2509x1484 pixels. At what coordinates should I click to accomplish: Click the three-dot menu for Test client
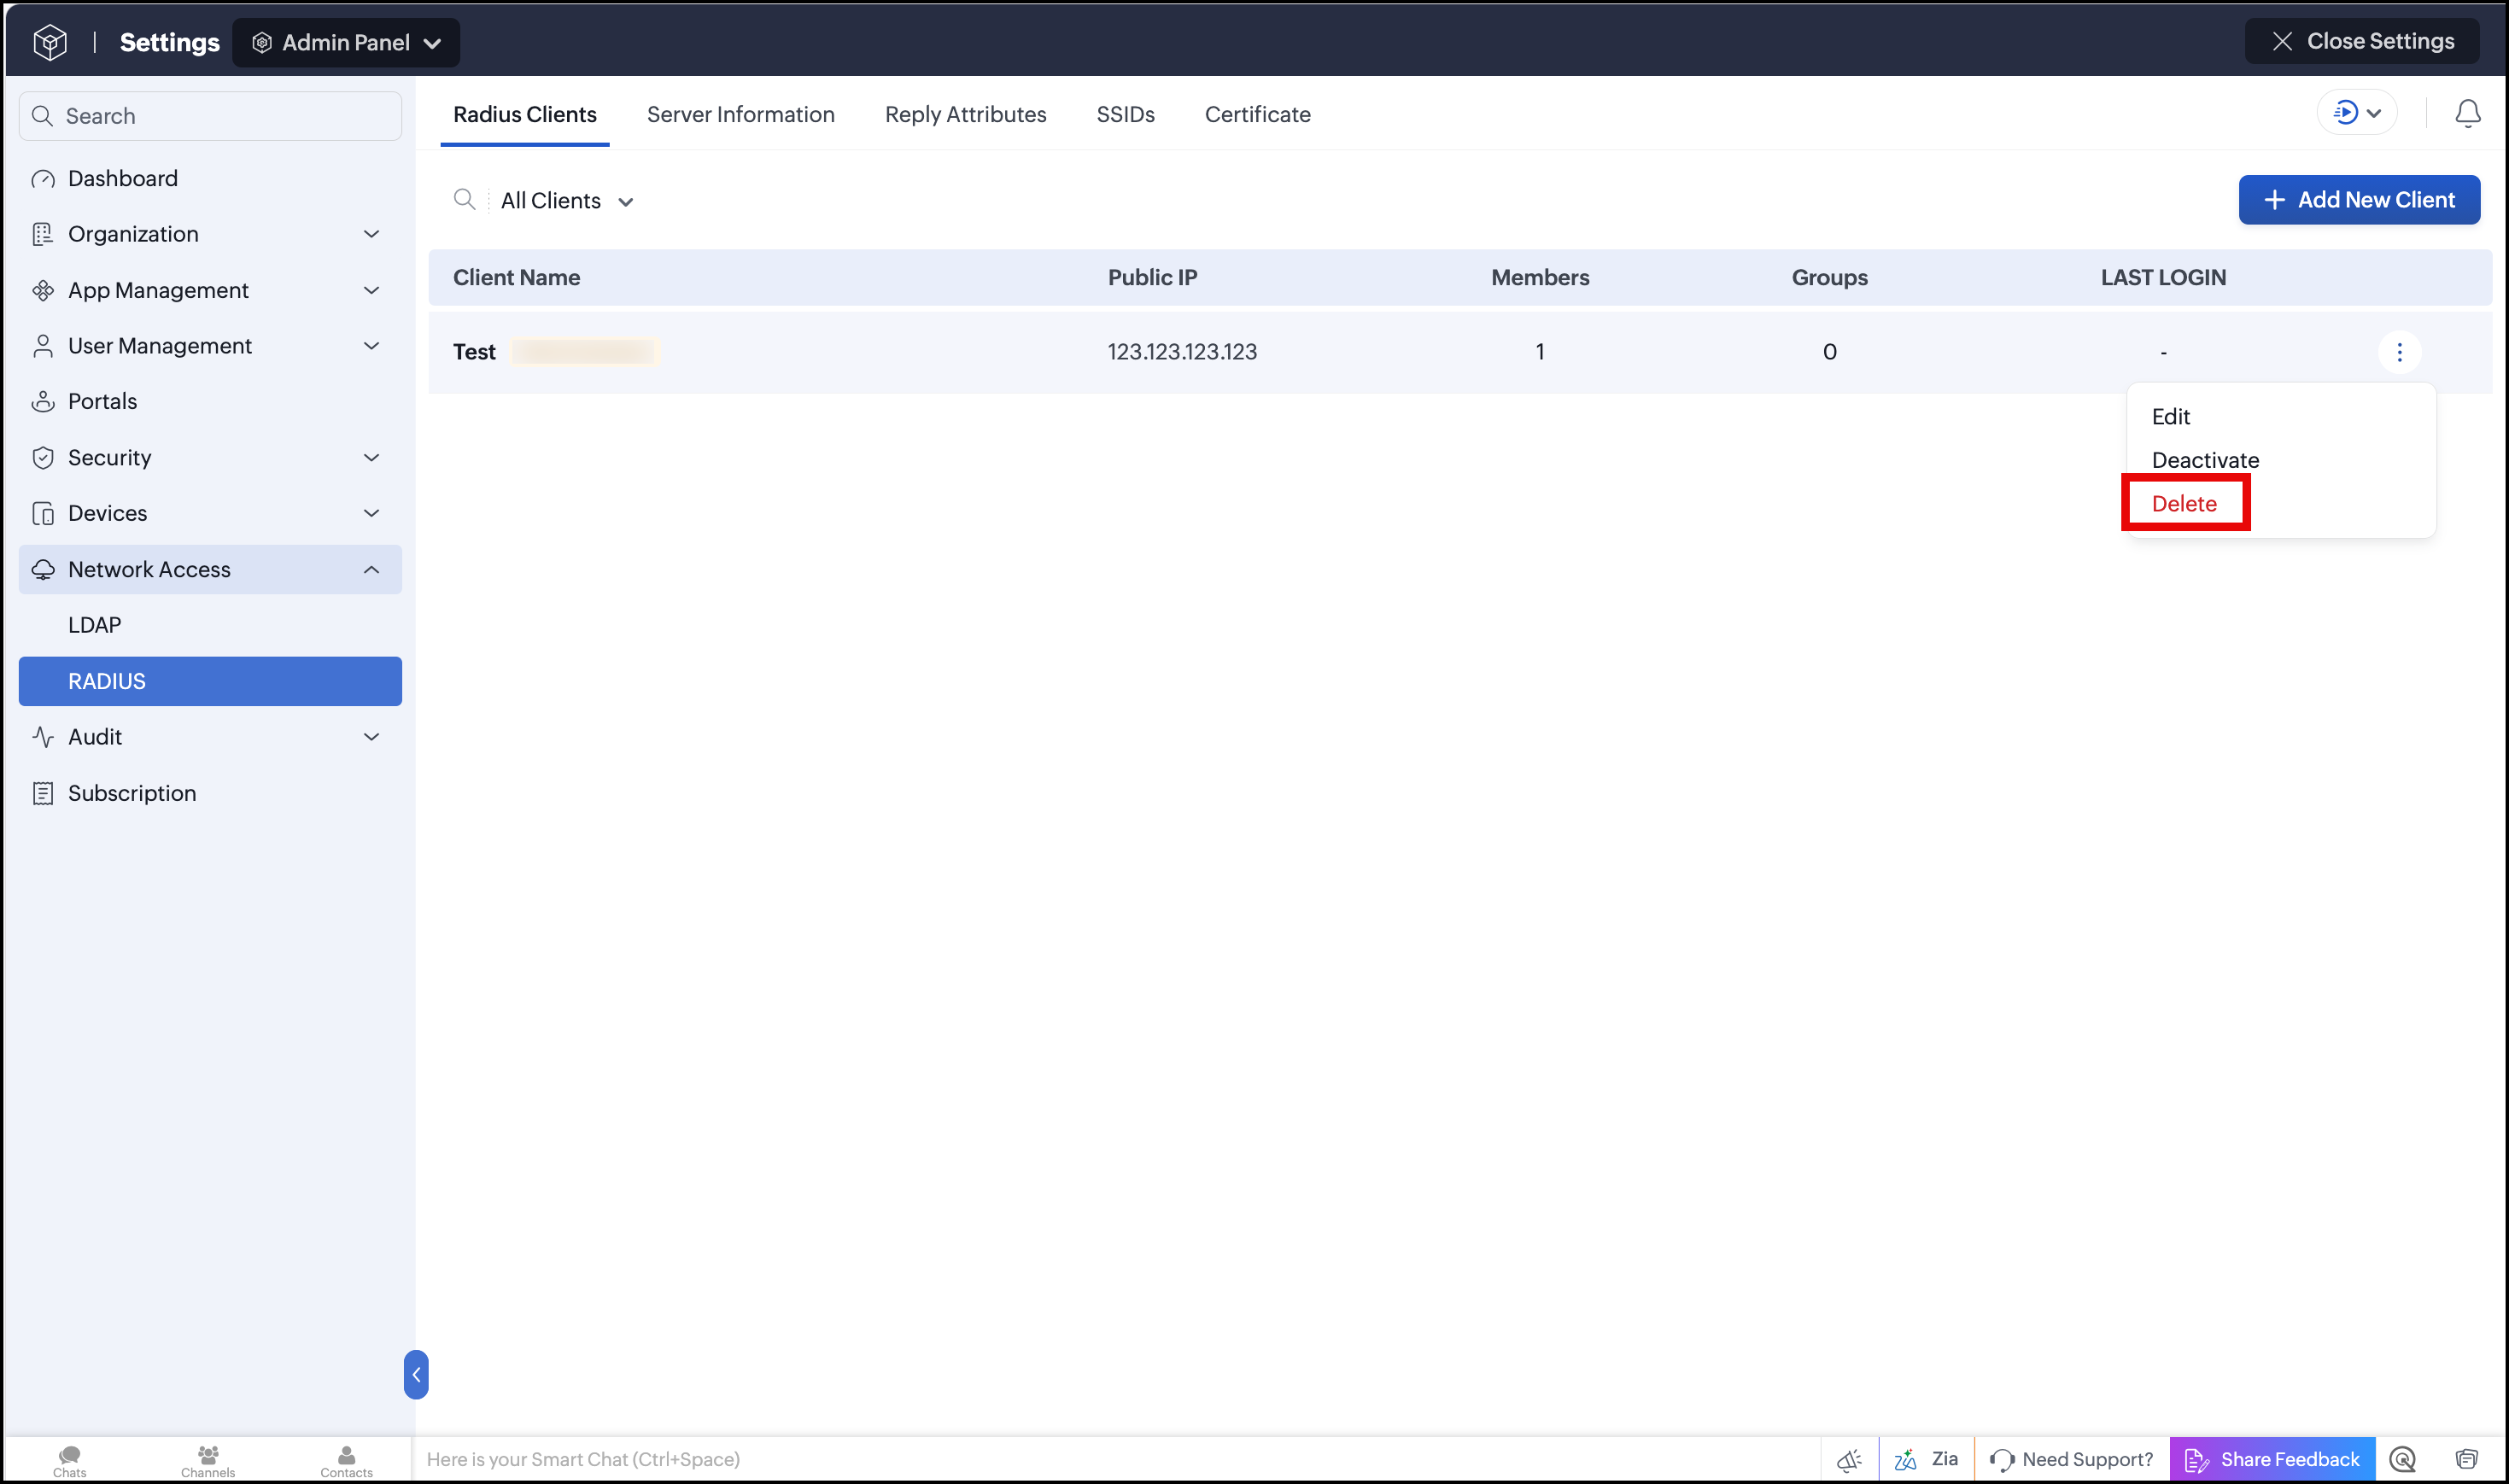(2398, 352)
